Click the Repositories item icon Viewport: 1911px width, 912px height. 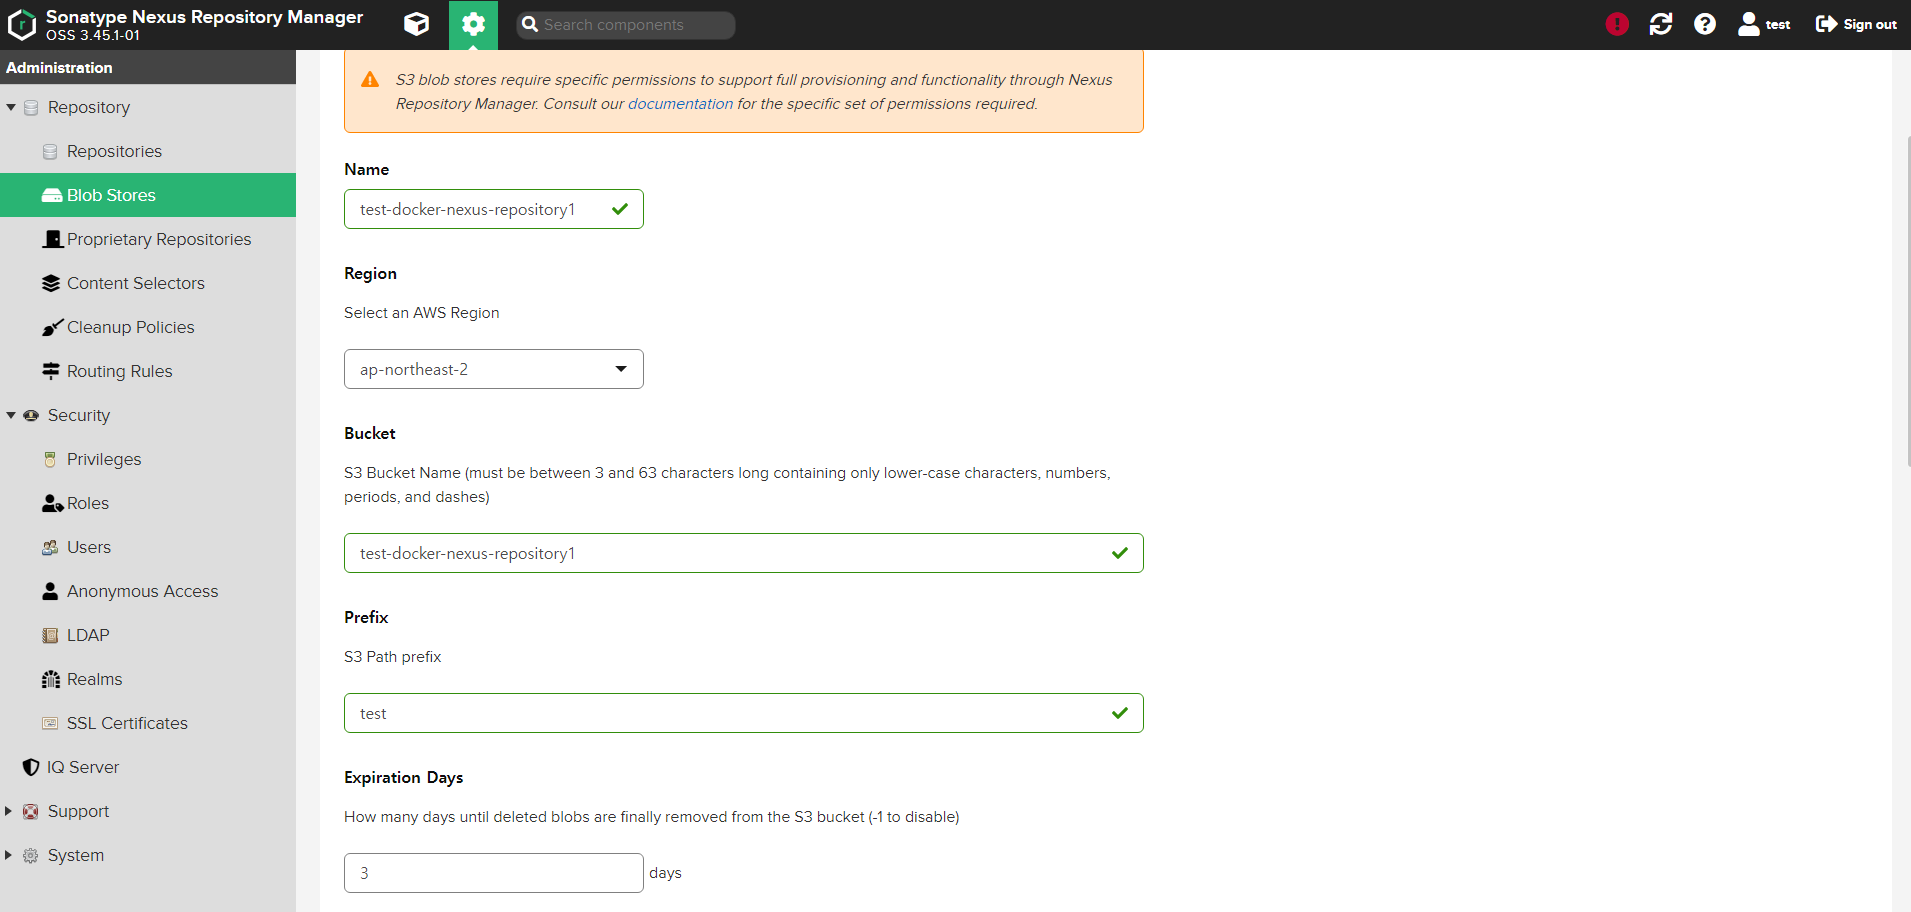click(50, 151)
